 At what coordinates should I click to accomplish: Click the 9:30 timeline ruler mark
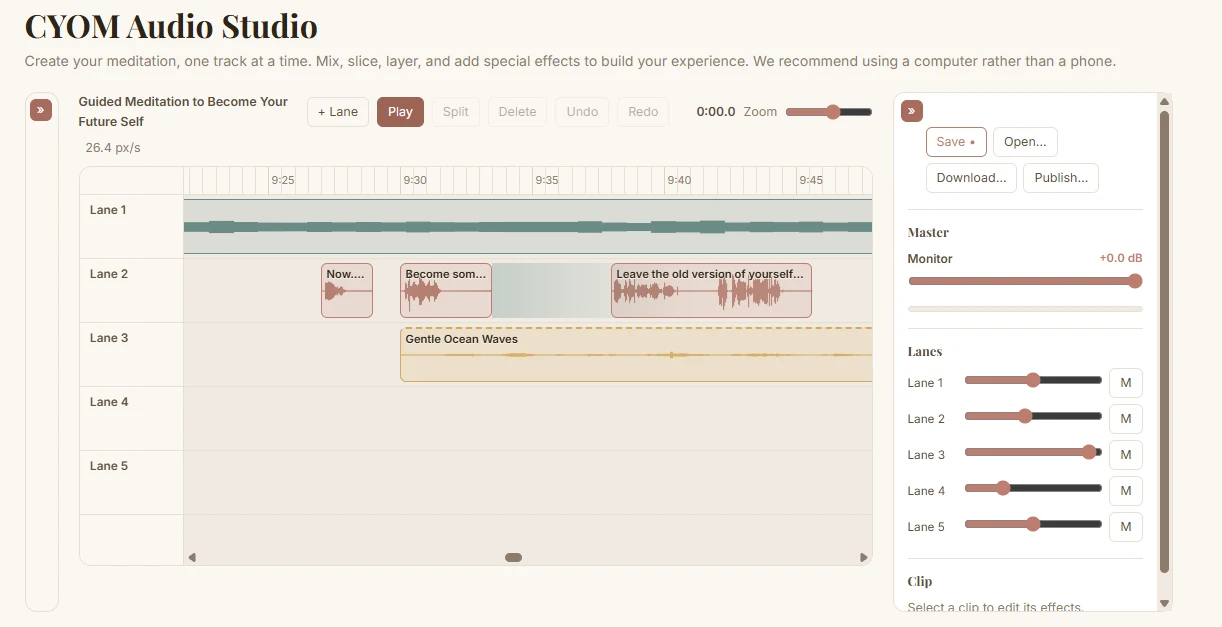(415, 180)
